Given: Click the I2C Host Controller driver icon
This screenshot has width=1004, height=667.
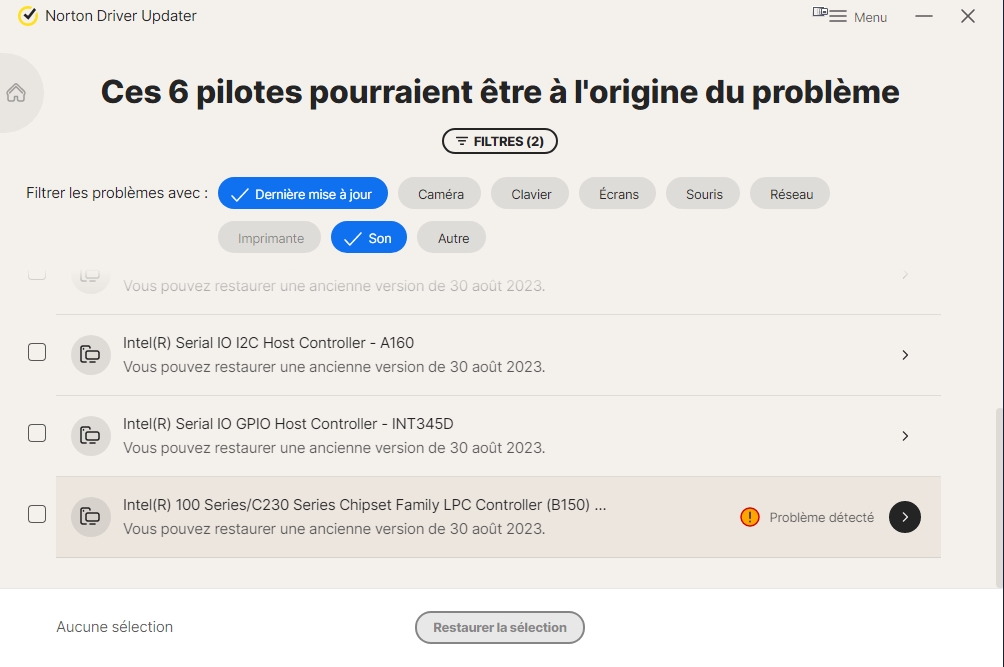Looking at the screenshot, I should tap(91, 354).
